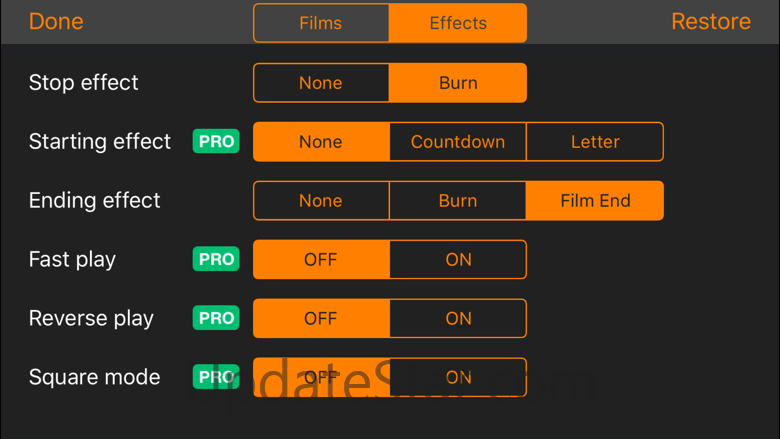Set Ending effect to None
Image resolution: width=780 pixels, height=439 pixels.
tap(321, 200)
